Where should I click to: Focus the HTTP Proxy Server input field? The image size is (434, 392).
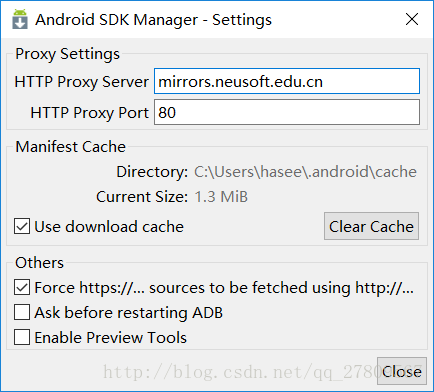287,81
